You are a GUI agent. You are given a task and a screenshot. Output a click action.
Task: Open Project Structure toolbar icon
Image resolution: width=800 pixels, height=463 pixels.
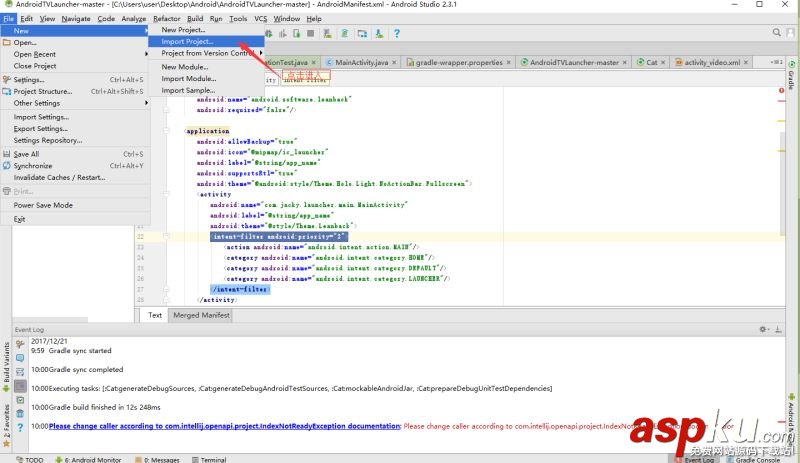coord(362,34)
